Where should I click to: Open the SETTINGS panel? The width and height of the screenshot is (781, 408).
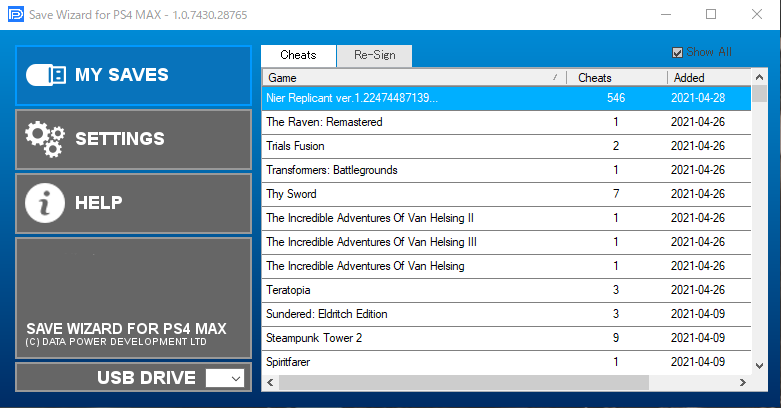coord(133,139)
